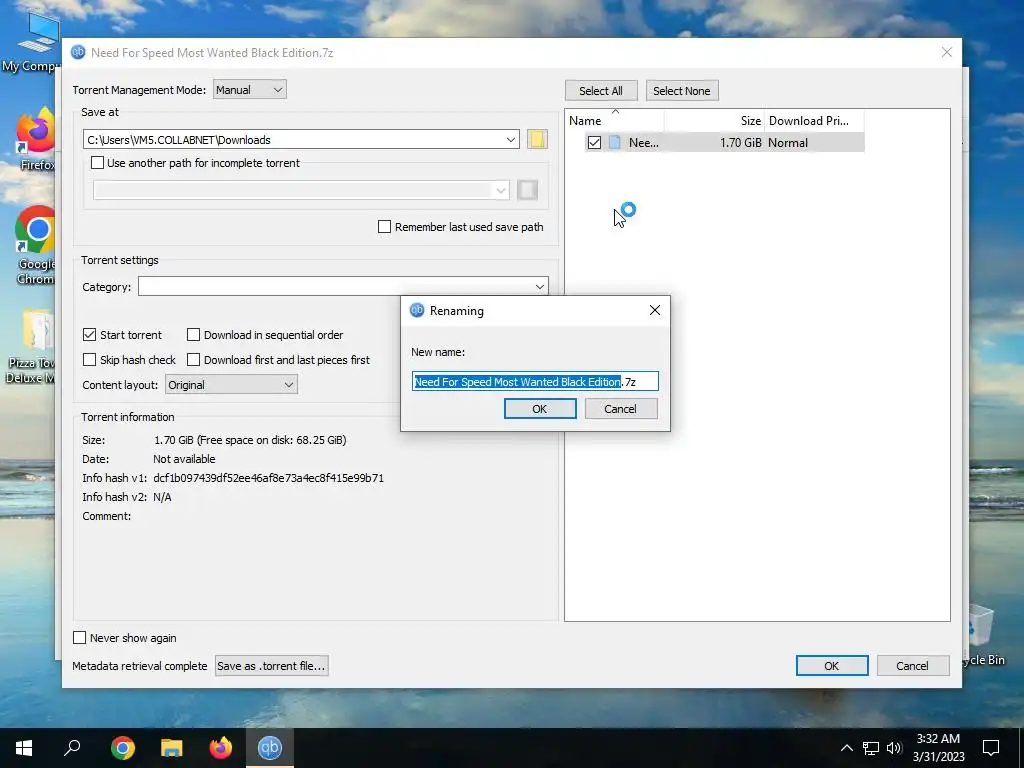Click the qBittorrent icon in the Renaming dialog title
This screenshot has height=768, width=1024.
(417, 310)
